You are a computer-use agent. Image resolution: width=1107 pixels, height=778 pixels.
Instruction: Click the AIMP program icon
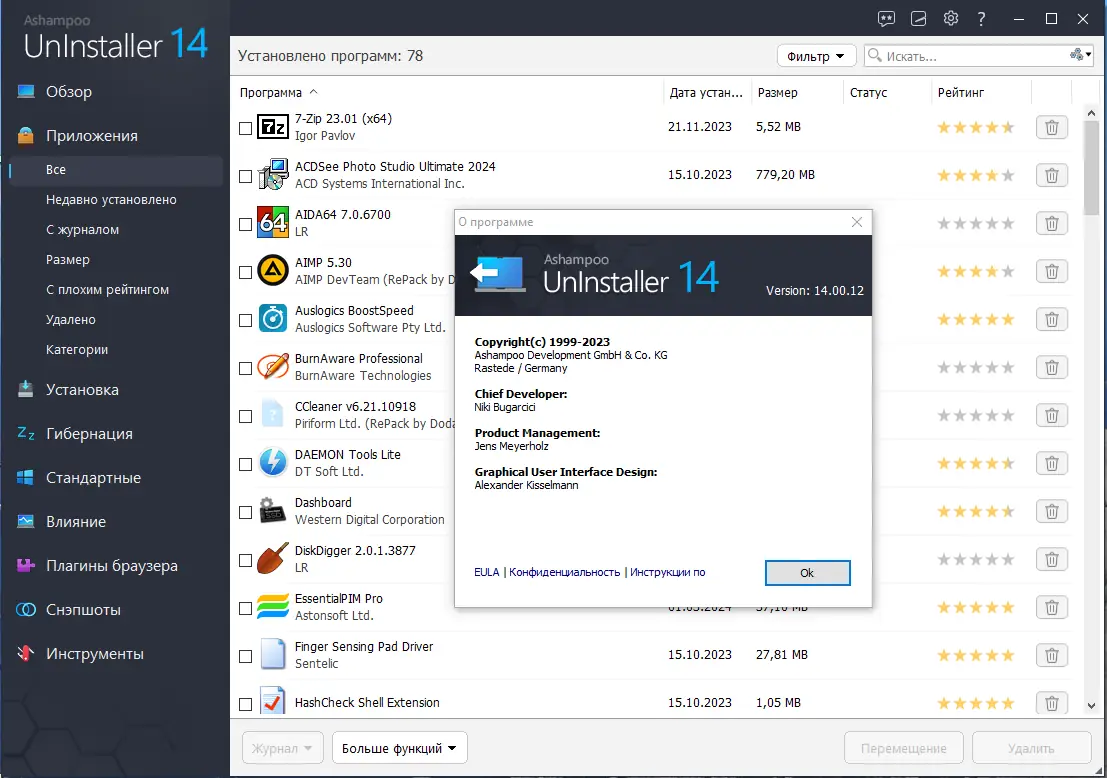[273, 271]
